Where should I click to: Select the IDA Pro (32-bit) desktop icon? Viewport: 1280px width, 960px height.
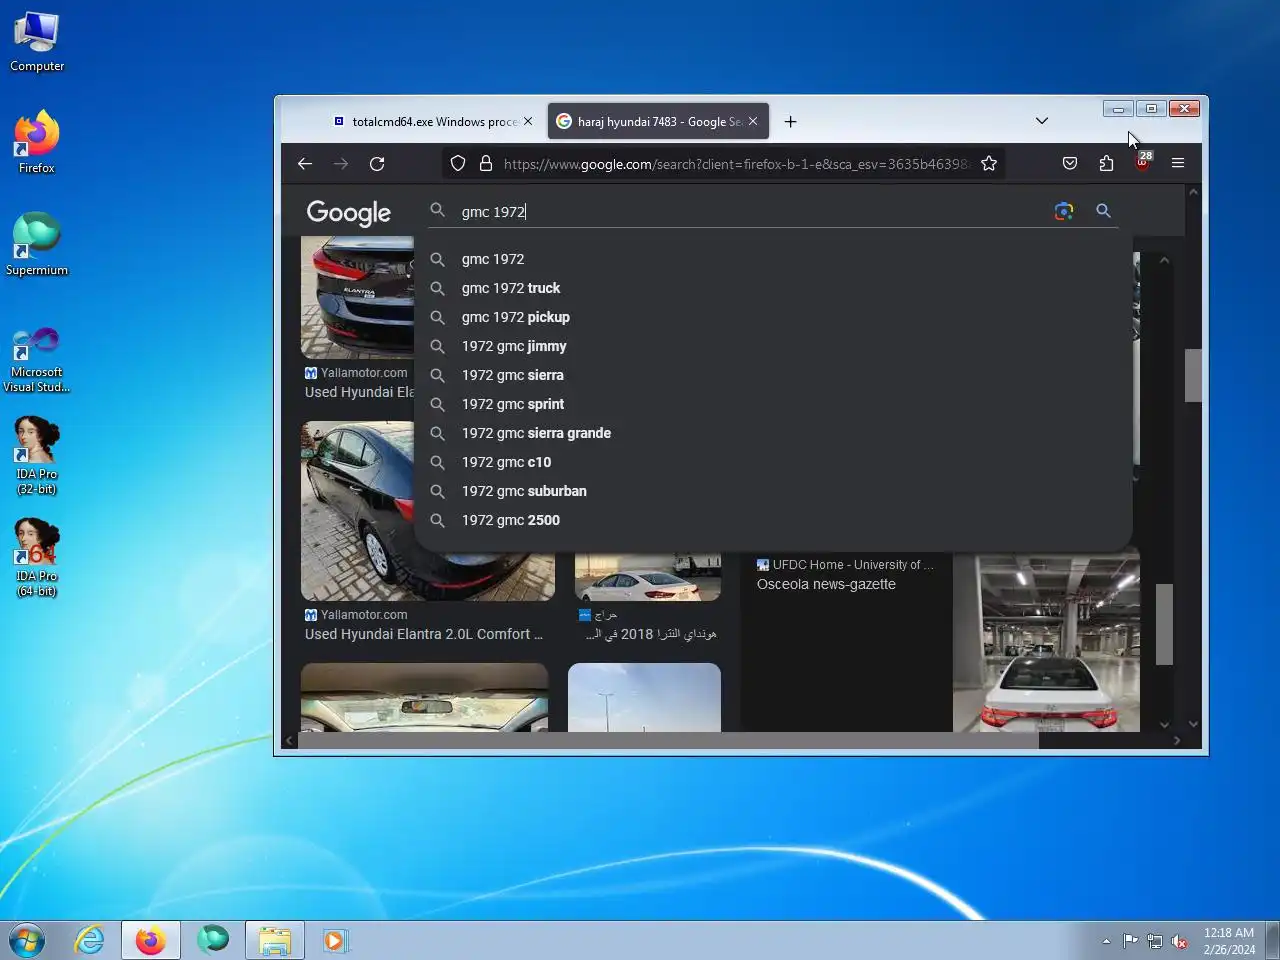pyautogui.click(x=37, y=455)
